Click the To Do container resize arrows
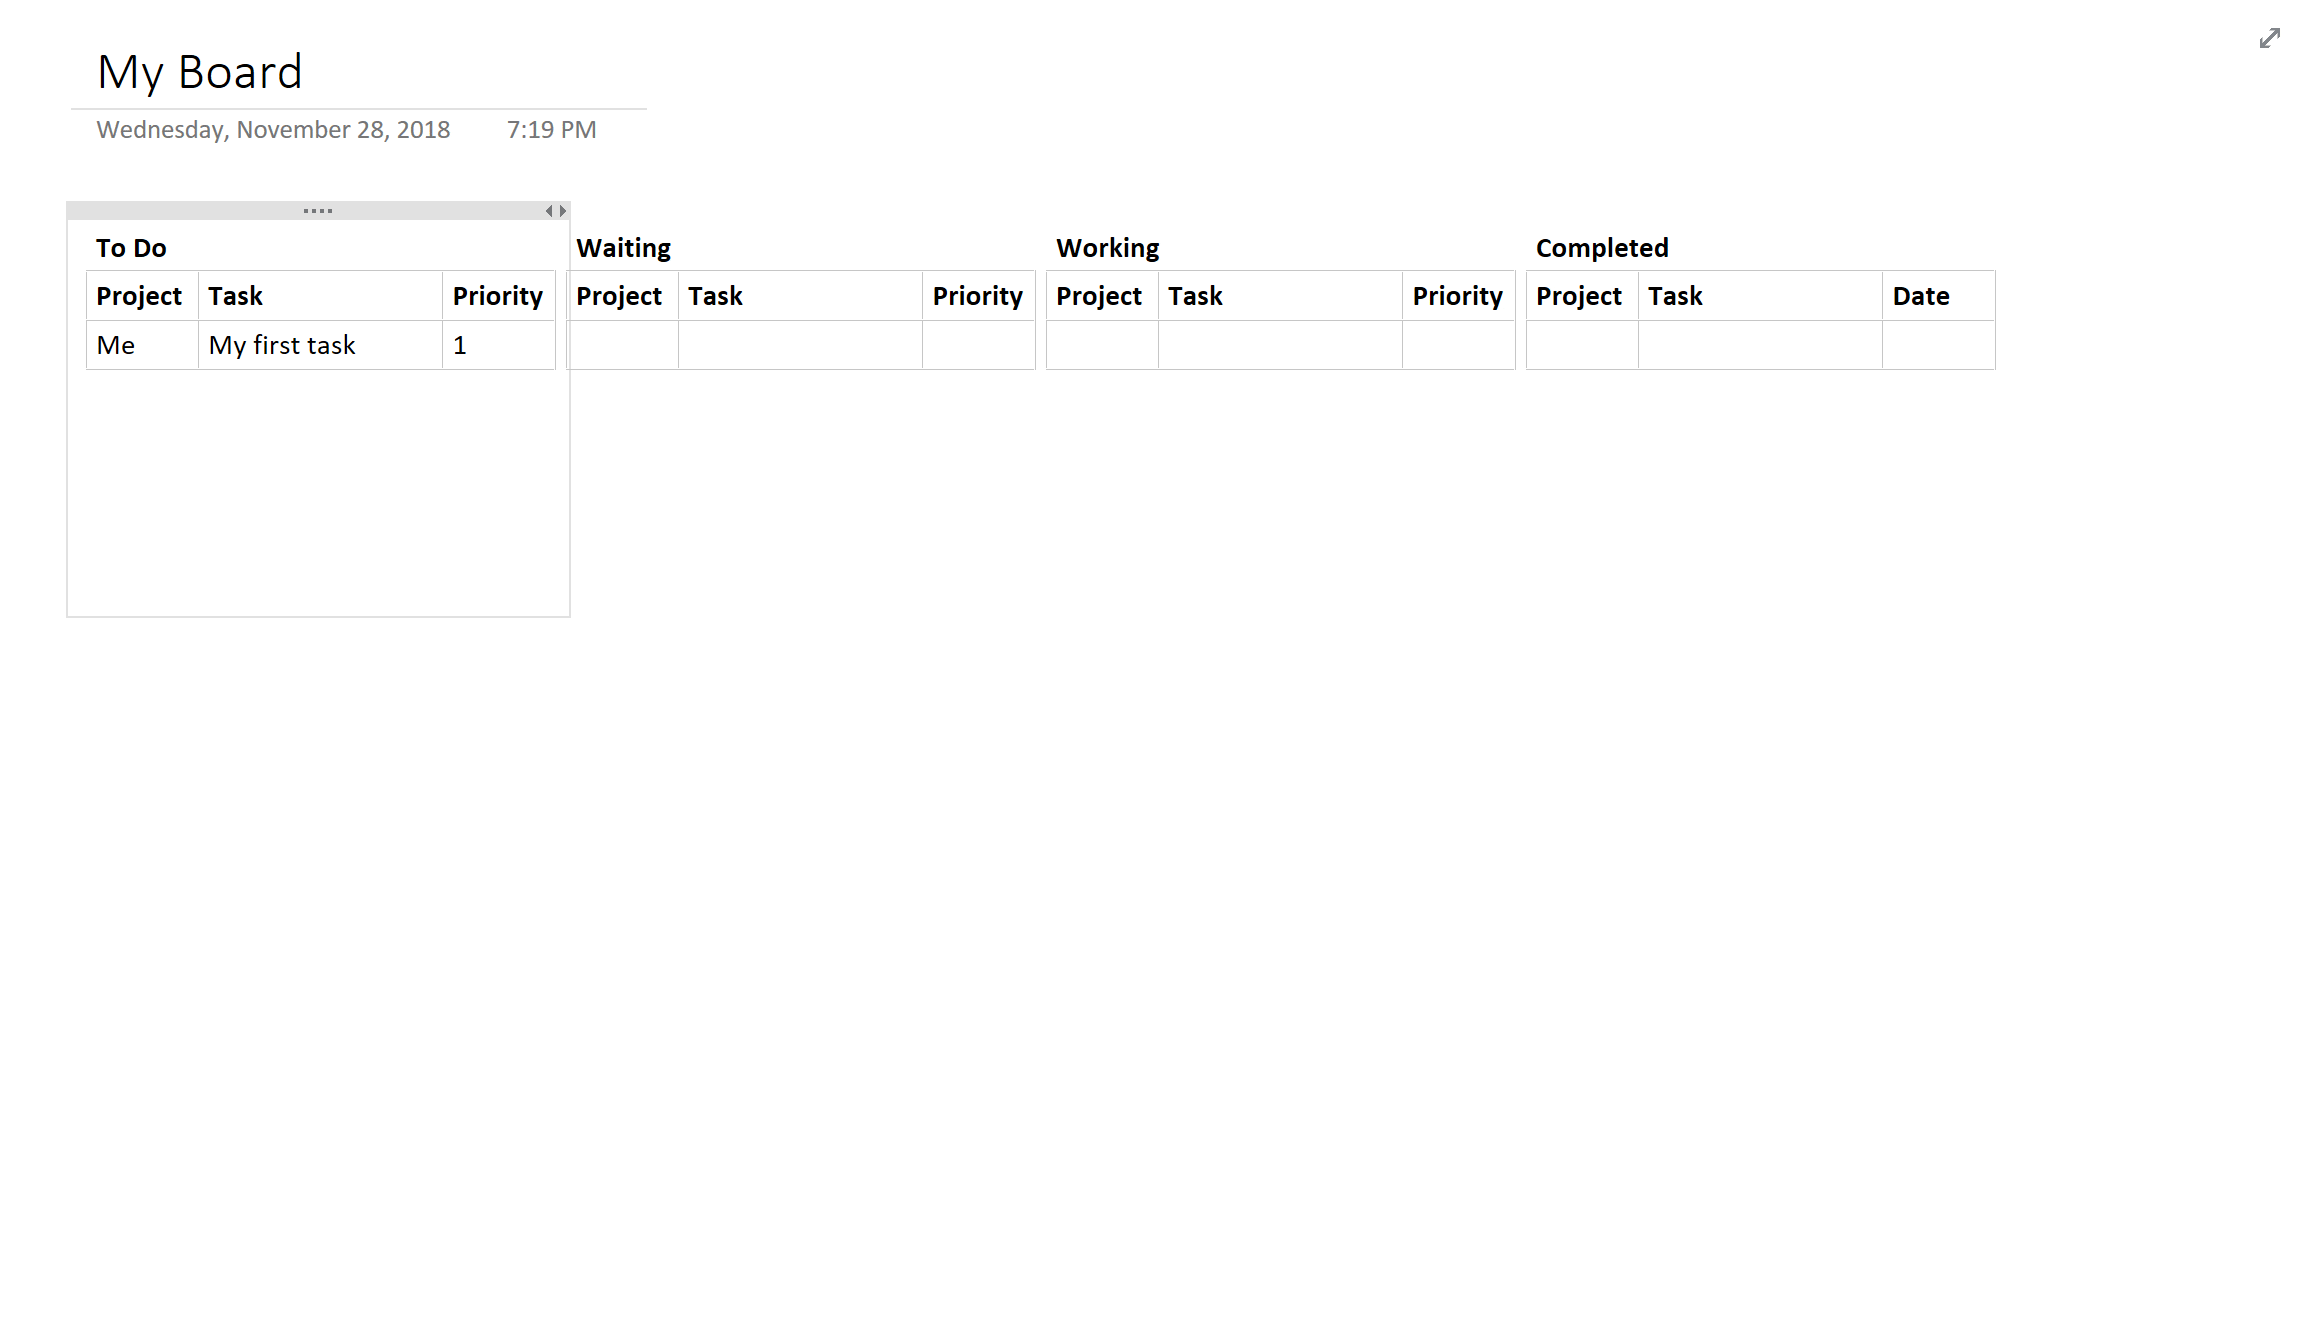 pyautogui.click(x=556, y=211)
